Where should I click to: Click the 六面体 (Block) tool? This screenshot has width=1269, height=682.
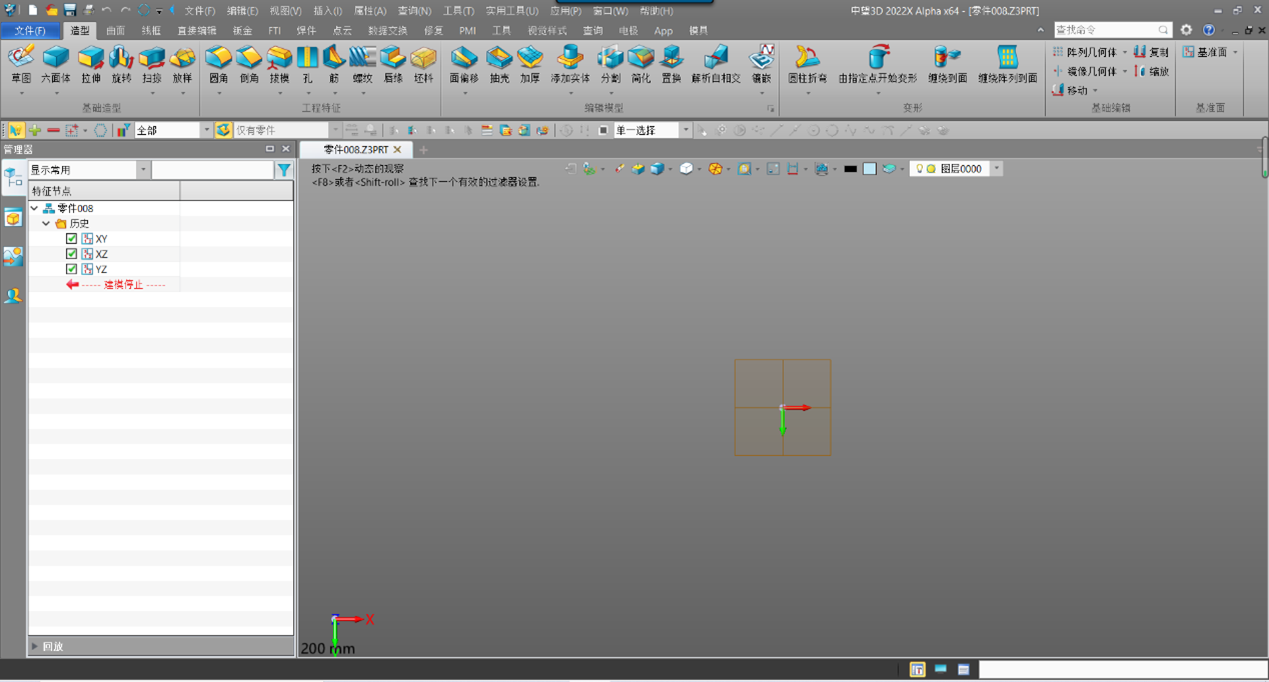(x=56, y=64)
